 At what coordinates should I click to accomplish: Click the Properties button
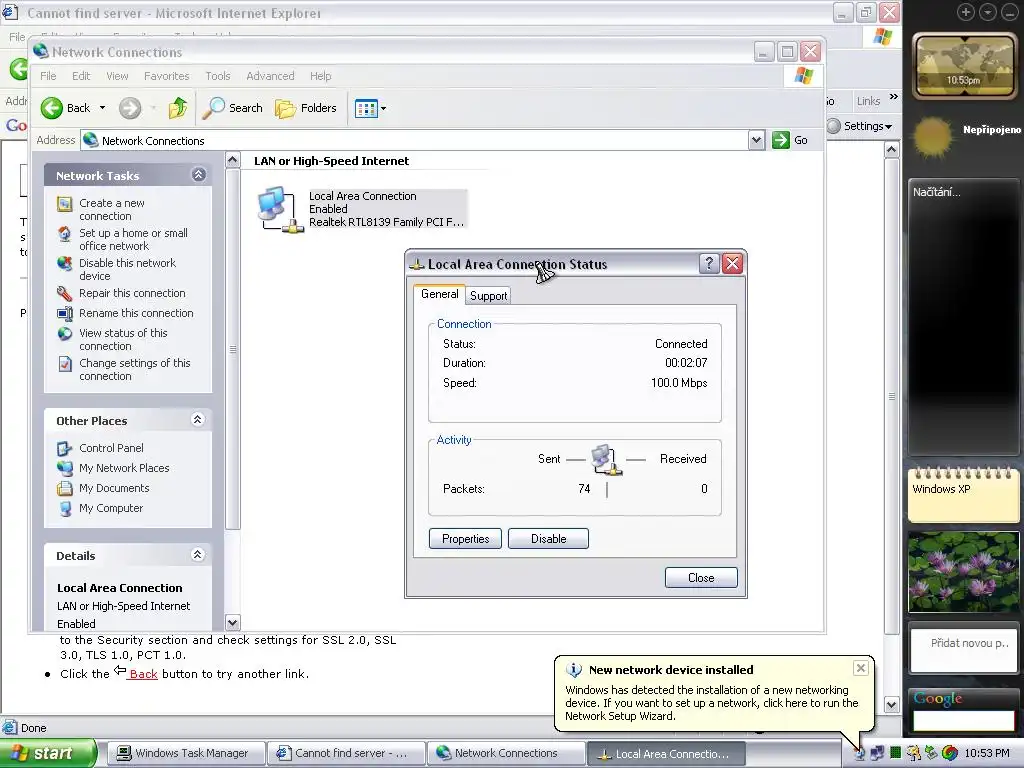[x=466, y=539]
